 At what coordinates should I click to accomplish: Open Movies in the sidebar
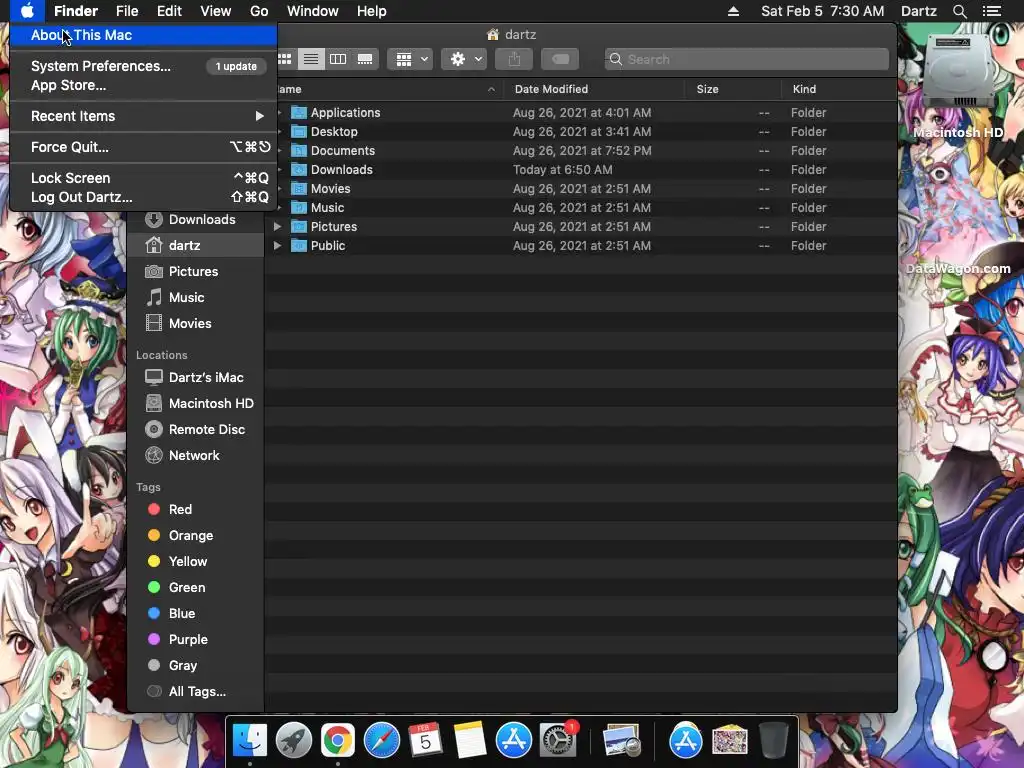click(x=196, y=323)
